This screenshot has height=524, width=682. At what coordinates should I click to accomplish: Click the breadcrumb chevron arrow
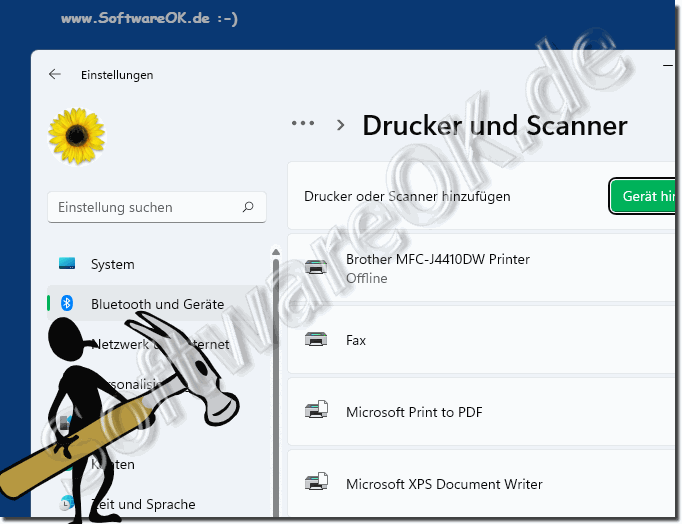(341, 125)
